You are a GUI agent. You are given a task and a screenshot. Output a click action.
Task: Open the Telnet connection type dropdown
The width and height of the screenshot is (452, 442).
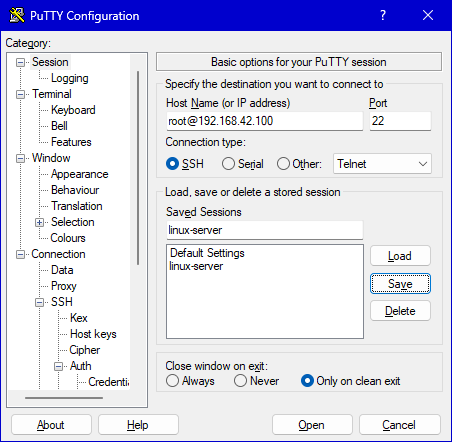pyautogui.click(x=382, y=164)
